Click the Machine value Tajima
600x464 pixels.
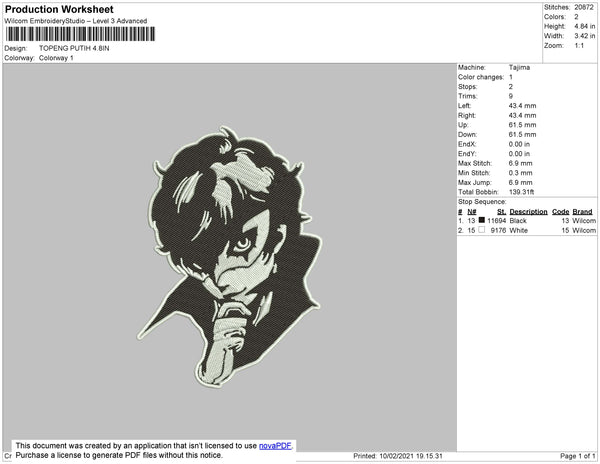519,67
